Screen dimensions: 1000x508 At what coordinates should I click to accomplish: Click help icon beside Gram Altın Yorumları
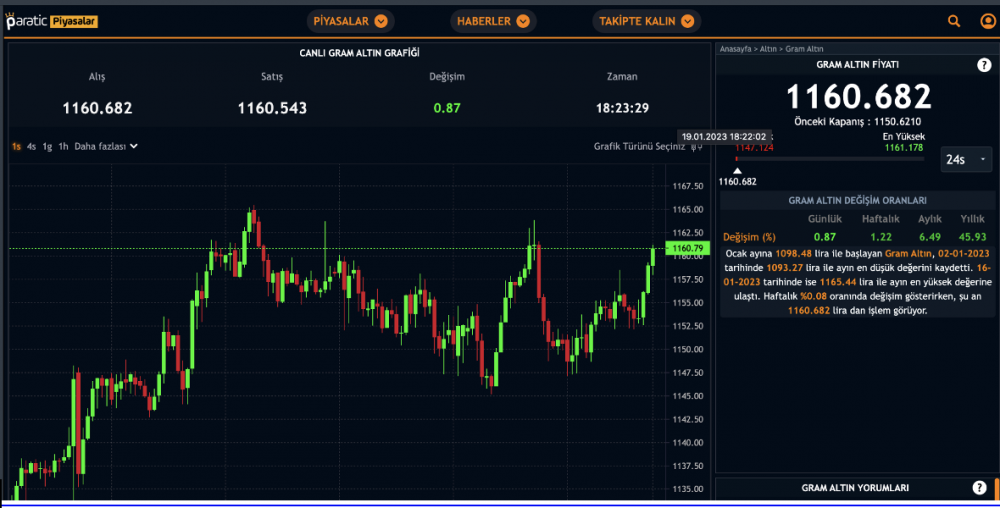coord(979,488)
